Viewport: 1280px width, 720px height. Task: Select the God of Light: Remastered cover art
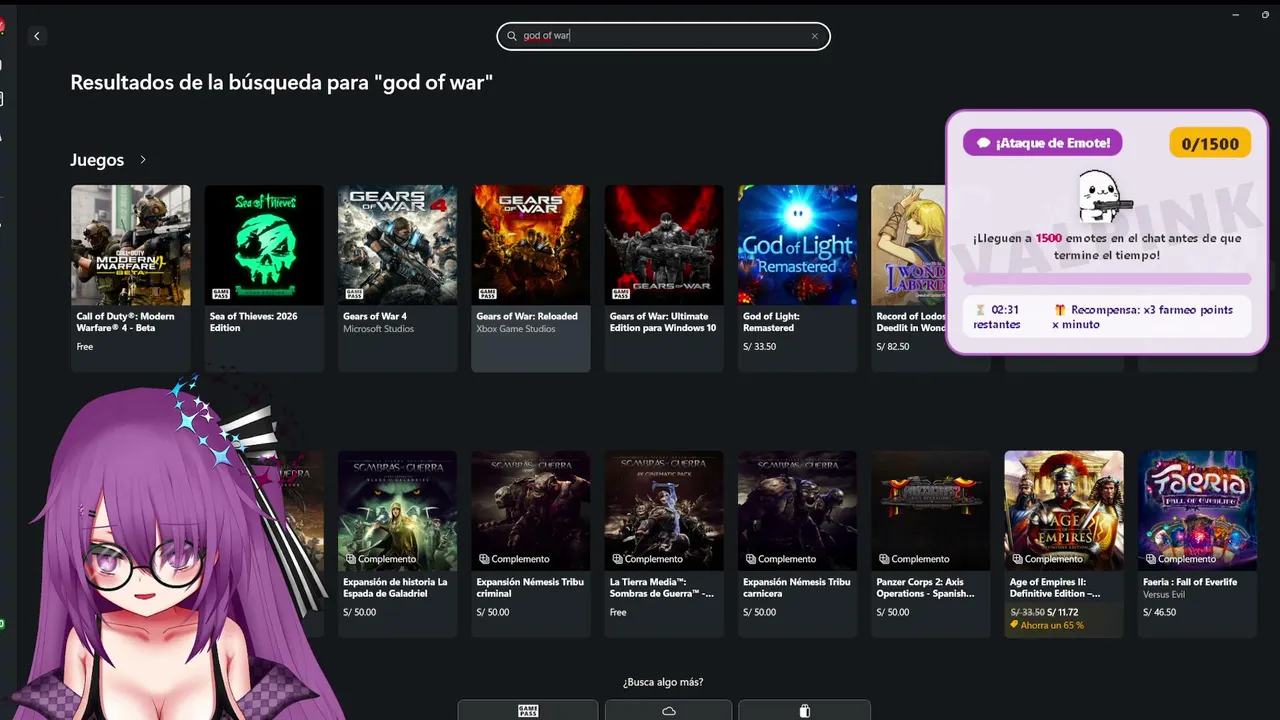[797, 245]
